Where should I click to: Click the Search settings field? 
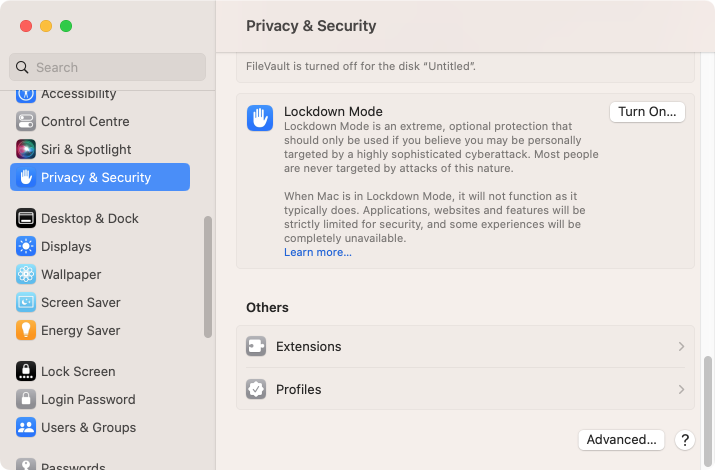click(108, 67)
